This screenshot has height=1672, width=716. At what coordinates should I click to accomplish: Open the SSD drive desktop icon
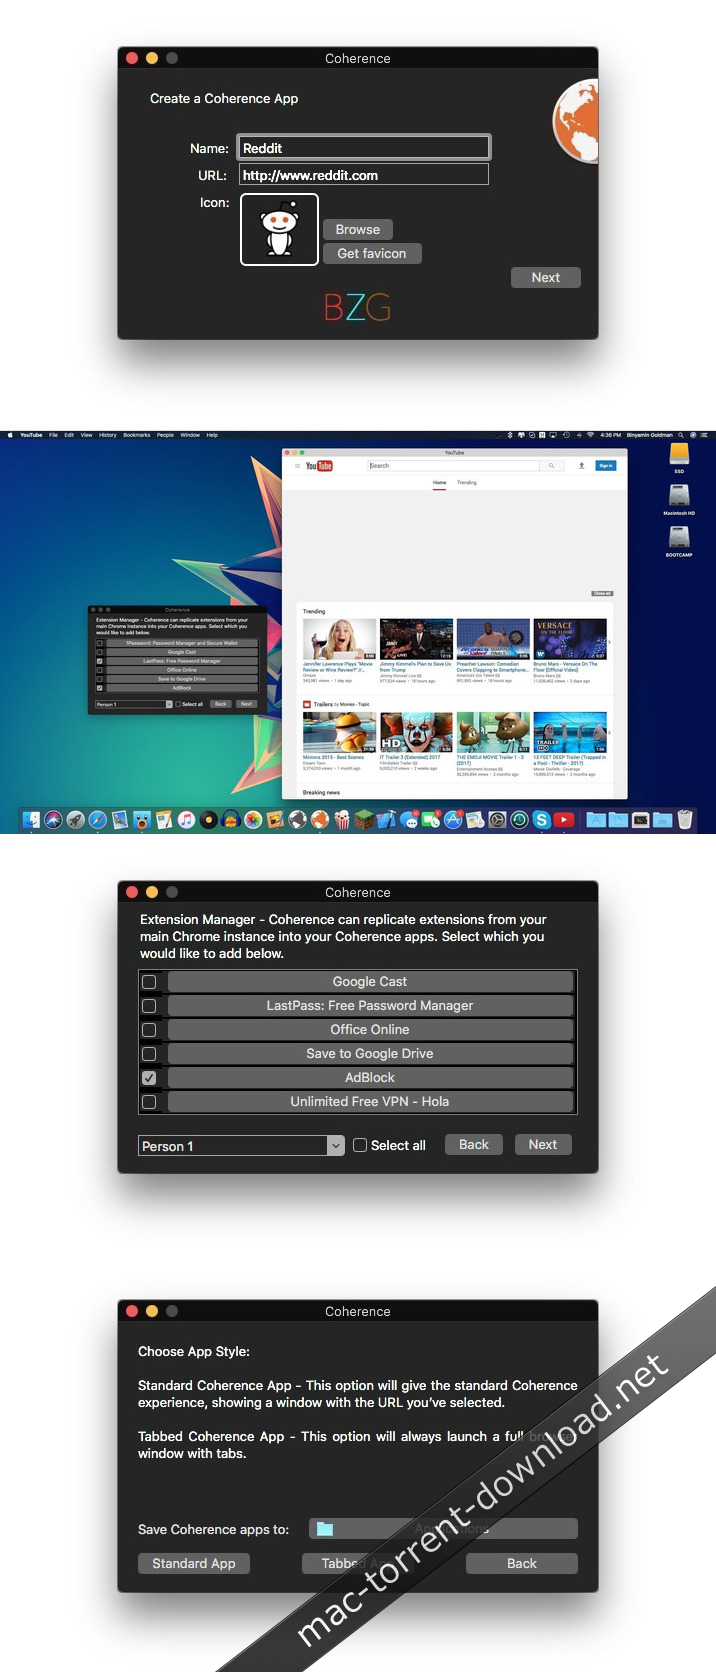[679, 455]
